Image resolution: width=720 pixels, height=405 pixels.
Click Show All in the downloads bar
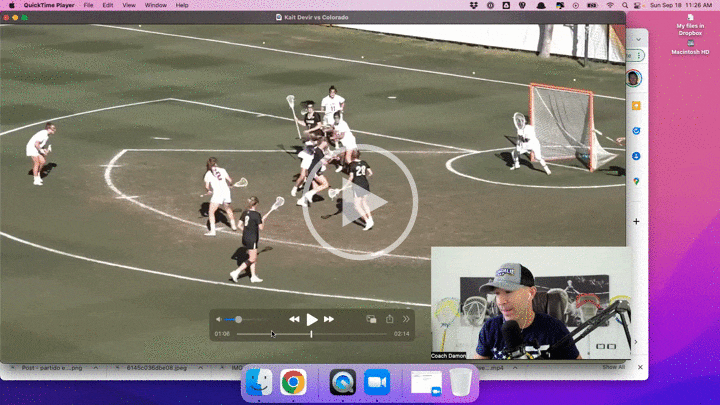pyautogui.click(x=613, y=367)
